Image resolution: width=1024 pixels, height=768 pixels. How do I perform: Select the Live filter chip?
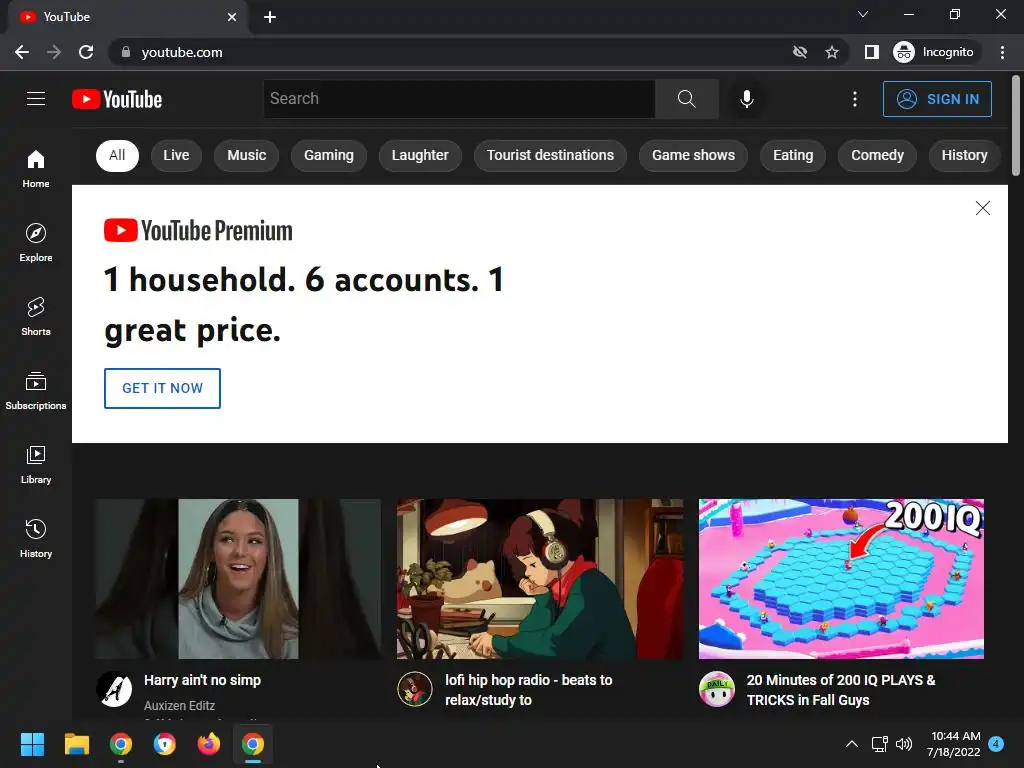click(x=176, y=155)
